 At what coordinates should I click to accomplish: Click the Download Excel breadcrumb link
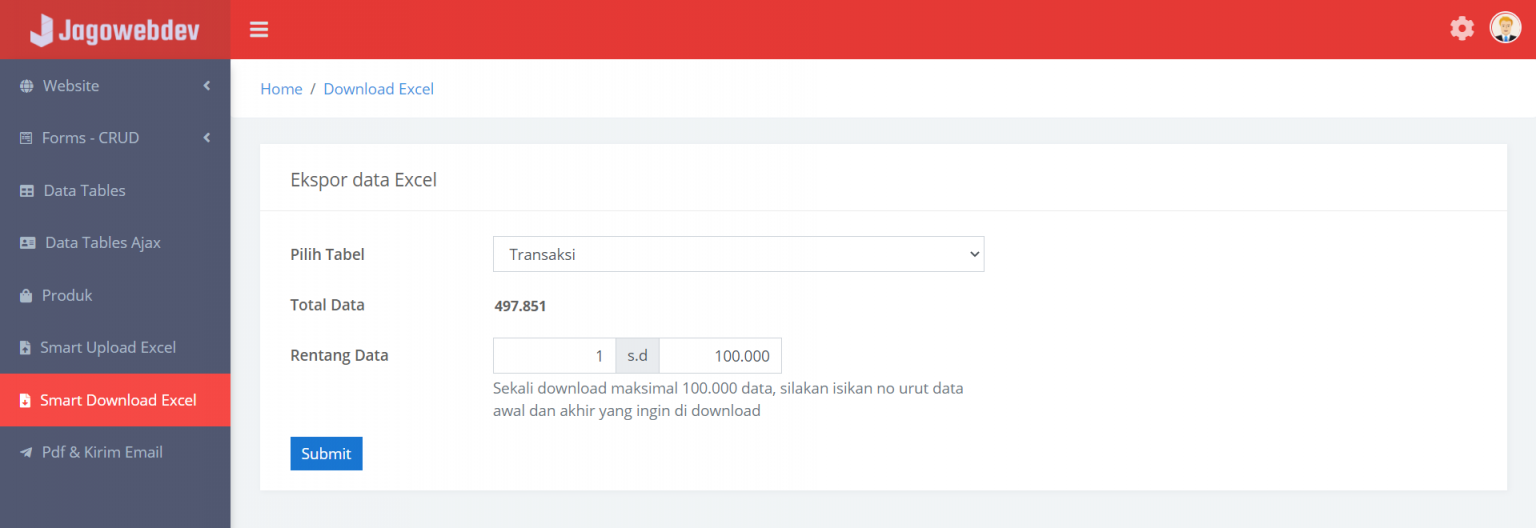tap(378, 89)
